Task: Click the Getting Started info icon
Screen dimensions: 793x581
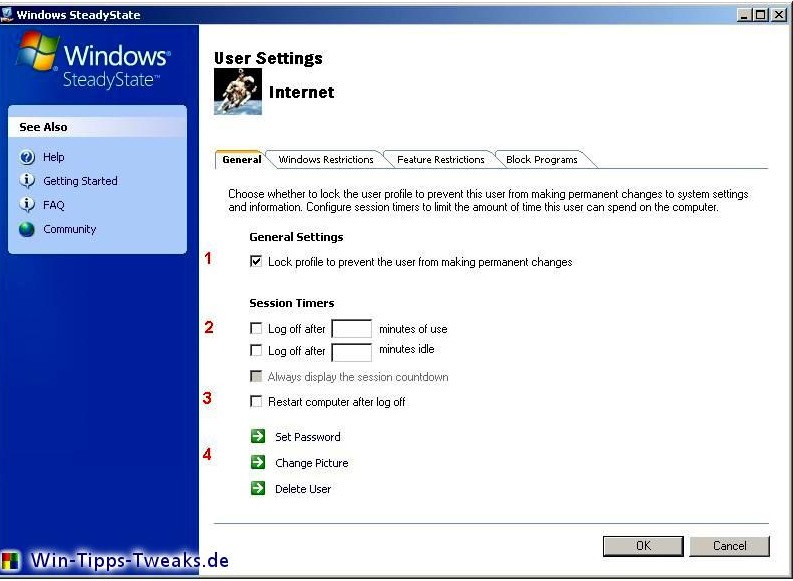Action: tap(27, 181)
